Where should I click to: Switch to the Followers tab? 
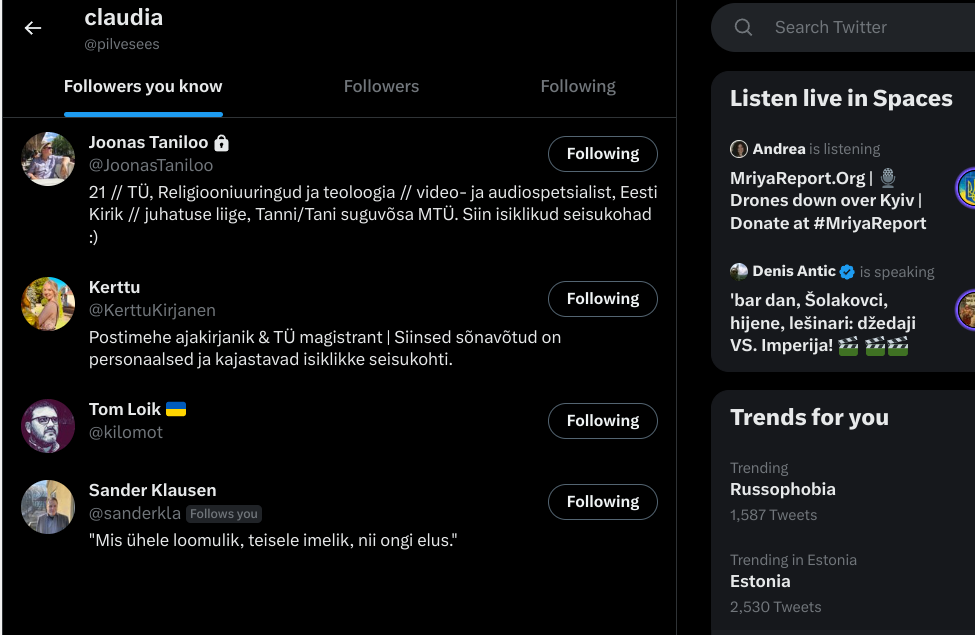[x=381, y=86]
